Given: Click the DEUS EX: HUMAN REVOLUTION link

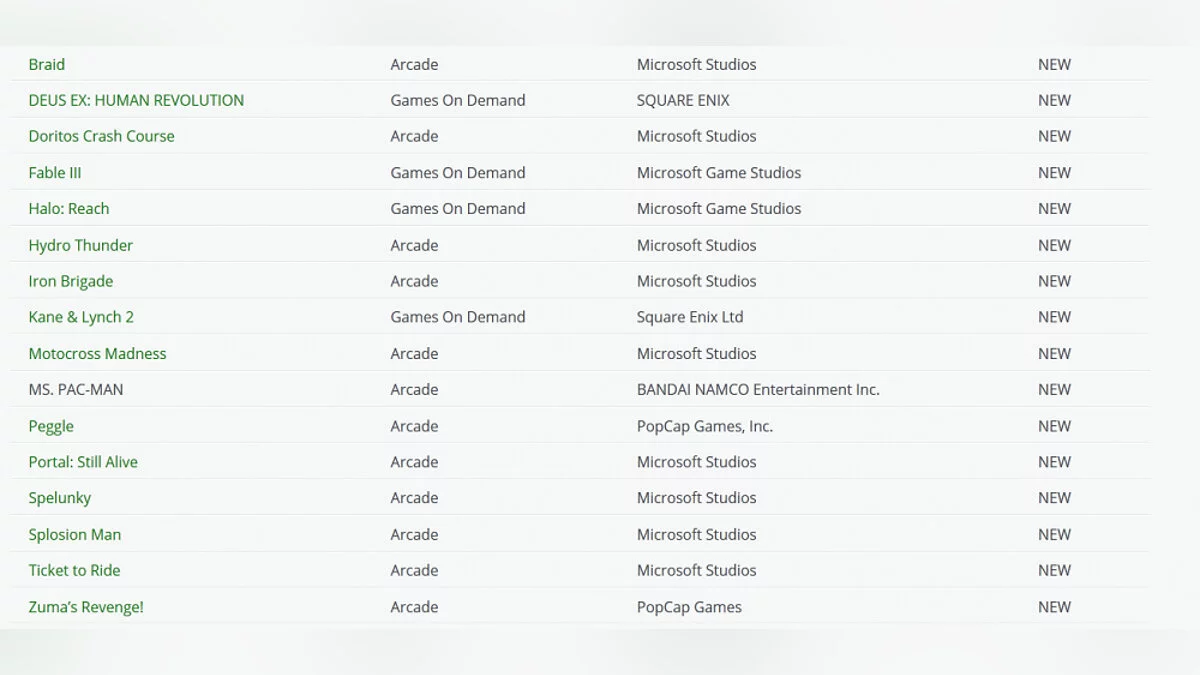Looking at the screenshot, I should (136, 100).
